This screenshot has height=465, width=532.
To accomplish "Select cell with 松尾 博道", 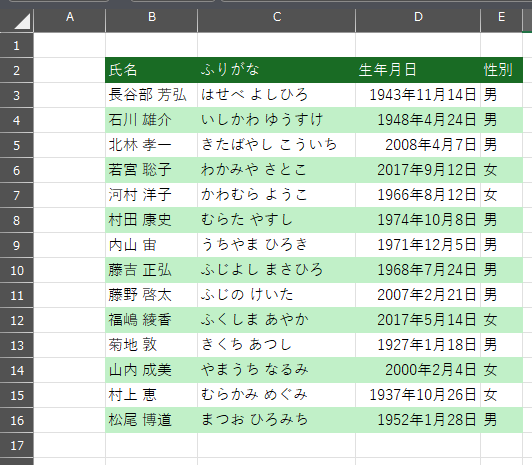I will click(151, 420).
